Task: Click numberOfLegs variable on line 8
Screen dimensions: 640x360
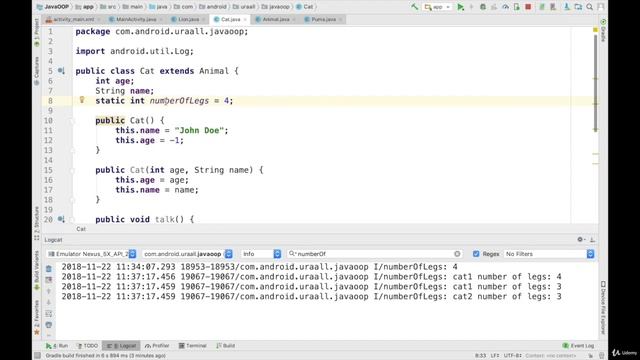Action: point(179,101)
